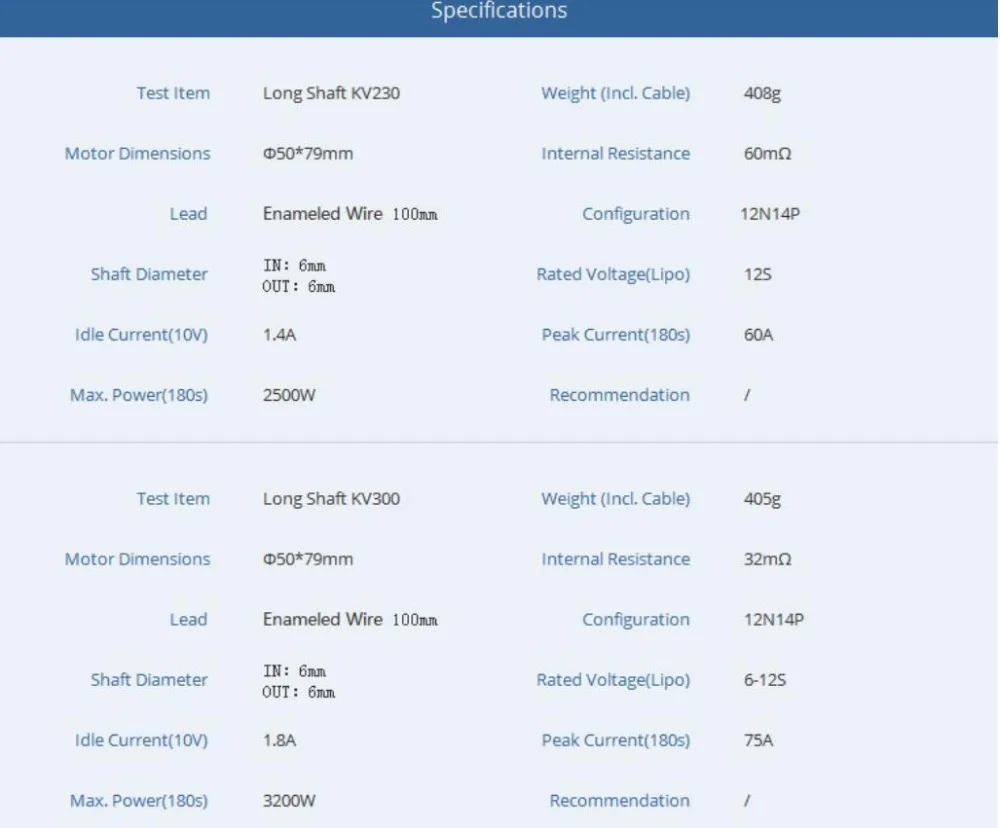Click the Specifications header title
Screen dimensions: 1000x828
pos(499,11)
